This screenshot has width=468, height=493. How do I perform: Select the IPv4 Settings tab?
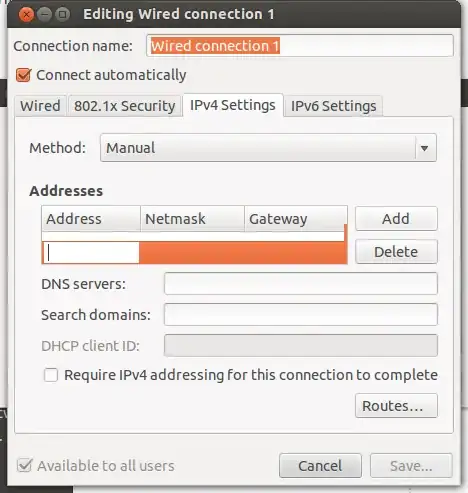233,105
